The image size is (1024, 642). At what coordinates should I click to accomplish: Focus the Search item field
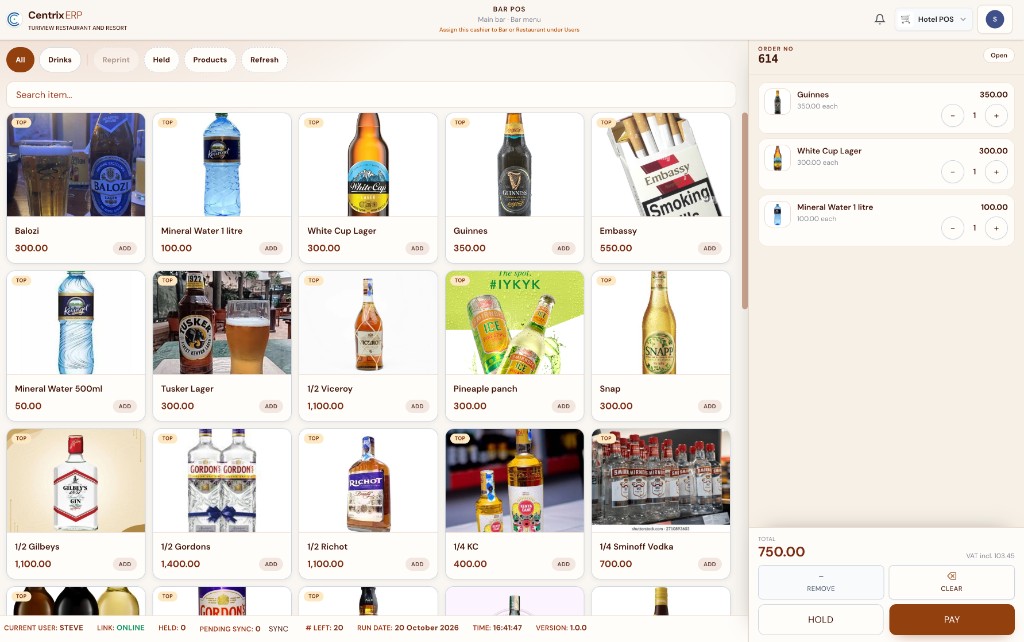[371, 95]
